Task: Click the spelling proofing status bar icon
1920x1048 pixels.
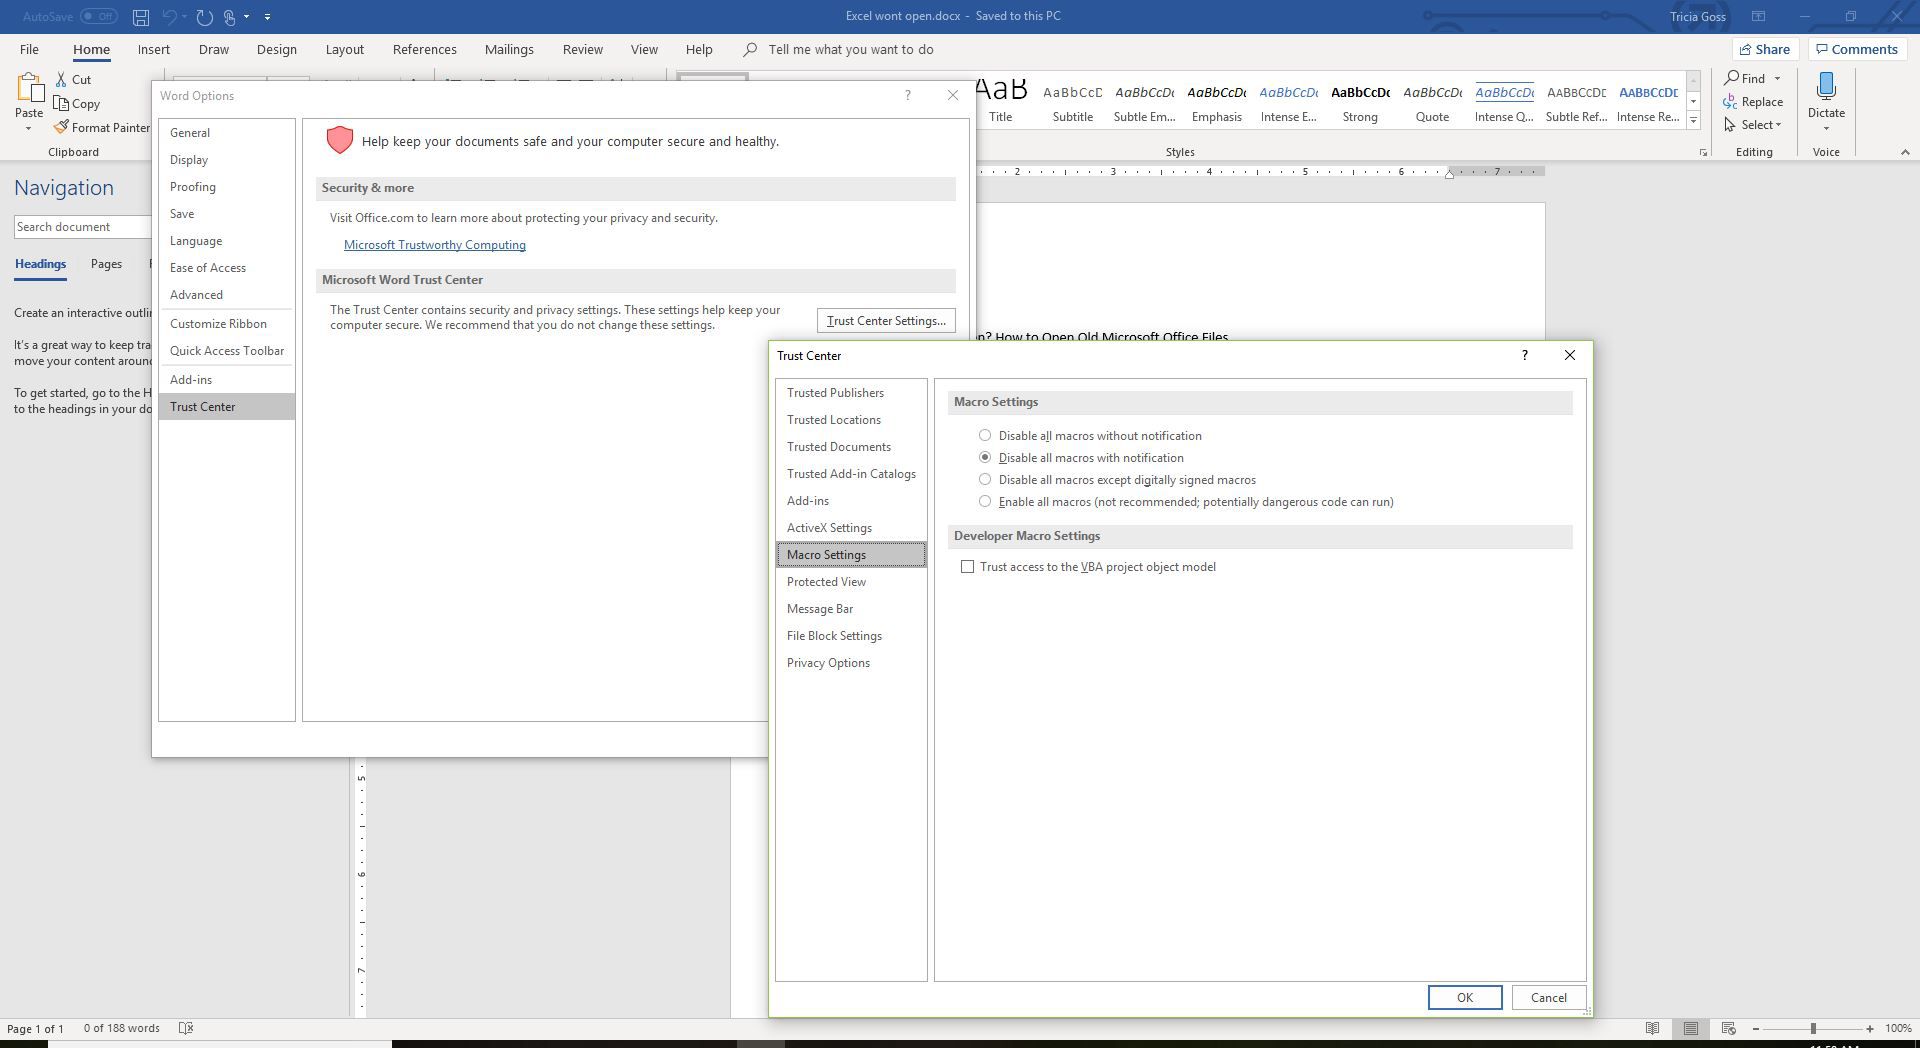Action: tap(185, 1028)
